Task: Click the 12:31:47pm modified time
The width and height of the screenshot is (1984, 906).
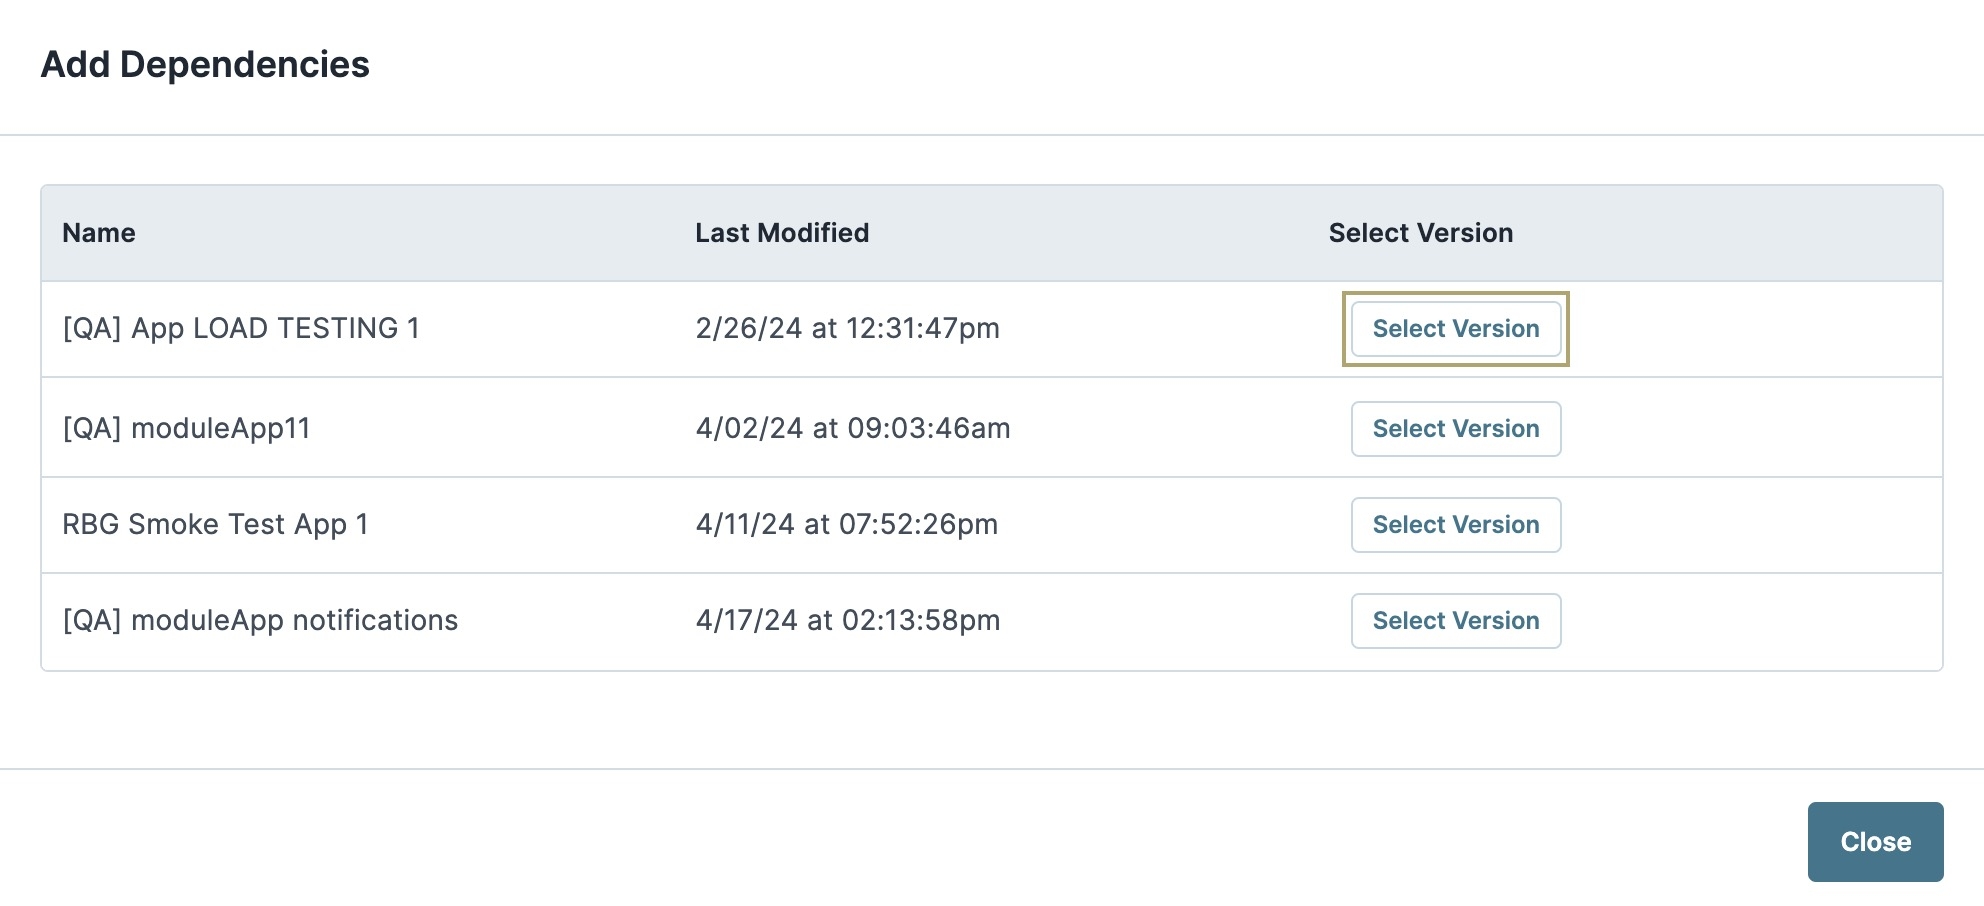Action: click(x=922, y=329)
